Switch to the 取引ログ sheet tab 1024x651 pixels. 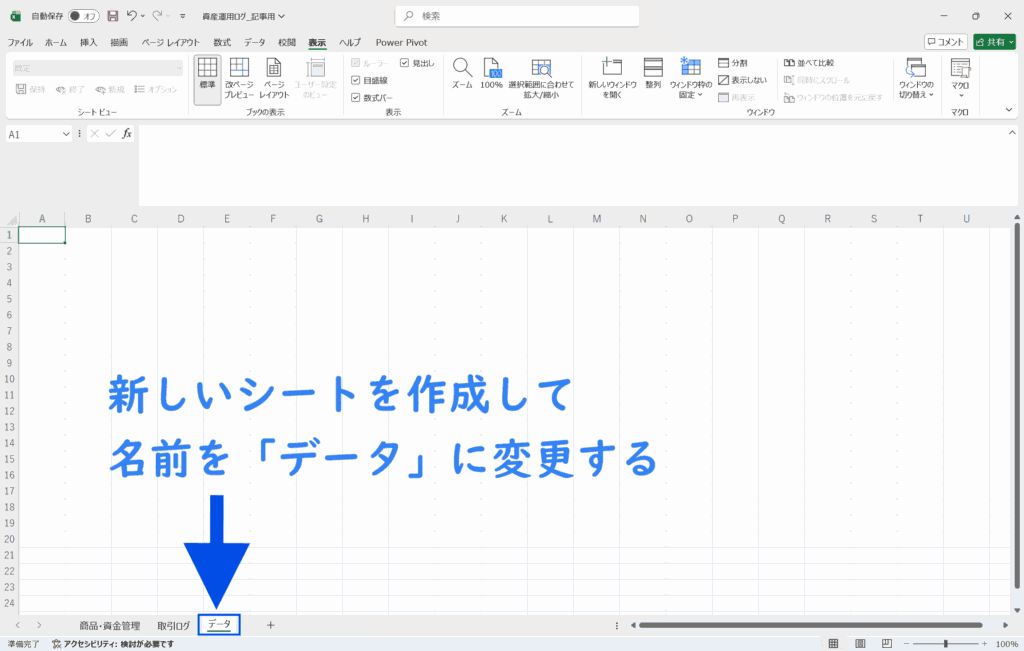[173, 625]
